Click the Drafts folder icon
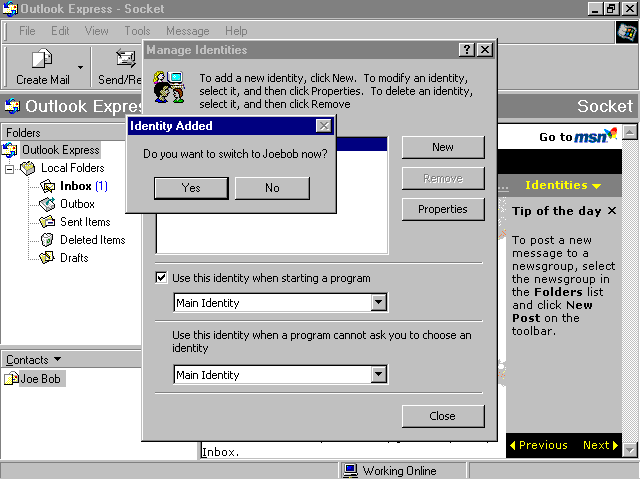This screenshot has width=640, height=480. click(x=47, y=258)
